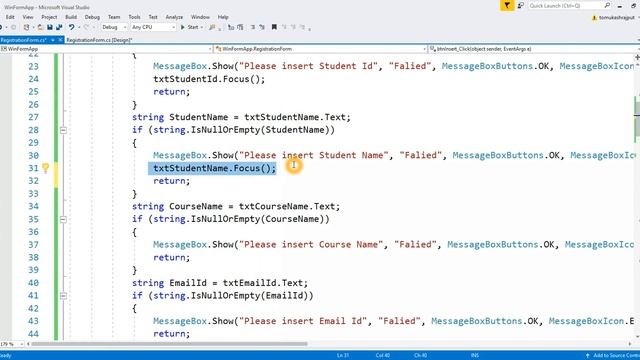The image size is (640, 360).
Task: Click the lightbulb quick actions icon on line 31
Action: pyautogui.click(x=45, y=168)
